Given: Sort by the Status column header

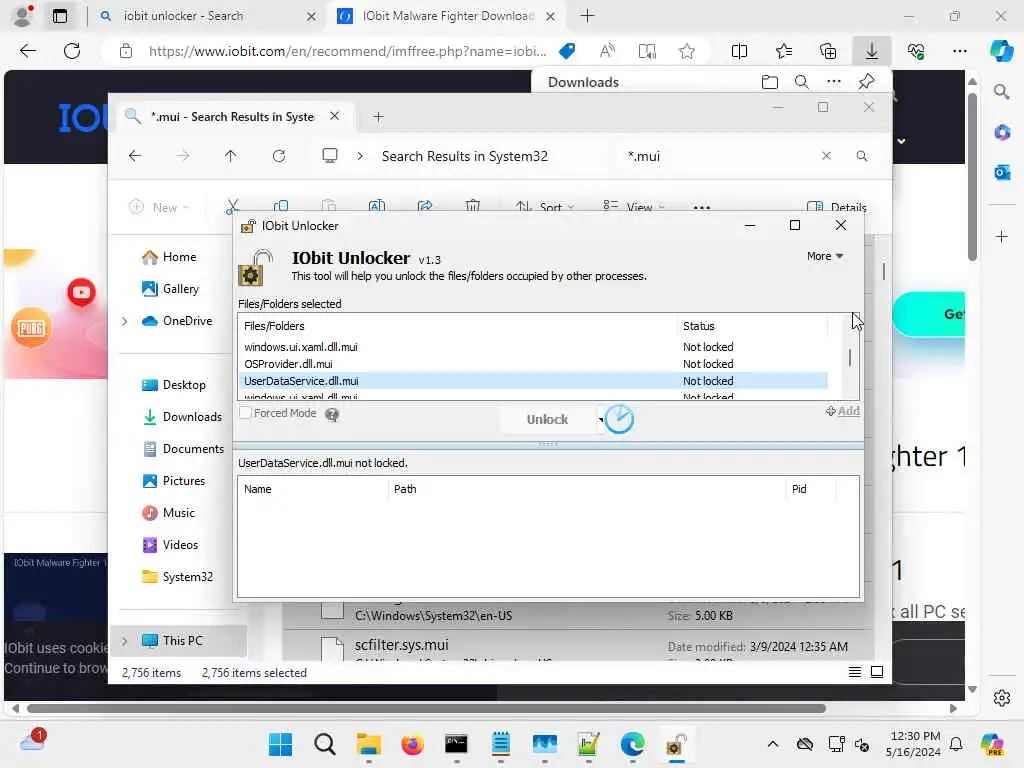Looking at the screenshot, I should pos(752,326).
